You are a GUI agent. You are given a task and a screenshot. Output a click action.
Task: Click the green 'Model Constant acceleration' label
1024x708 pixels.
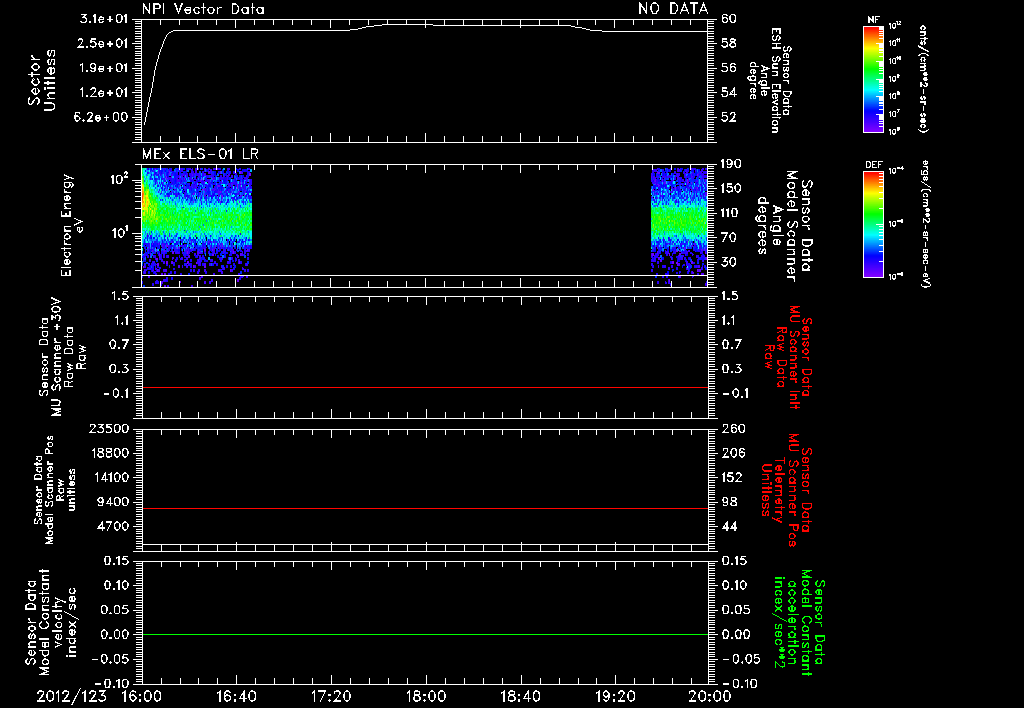click(798, 623)
